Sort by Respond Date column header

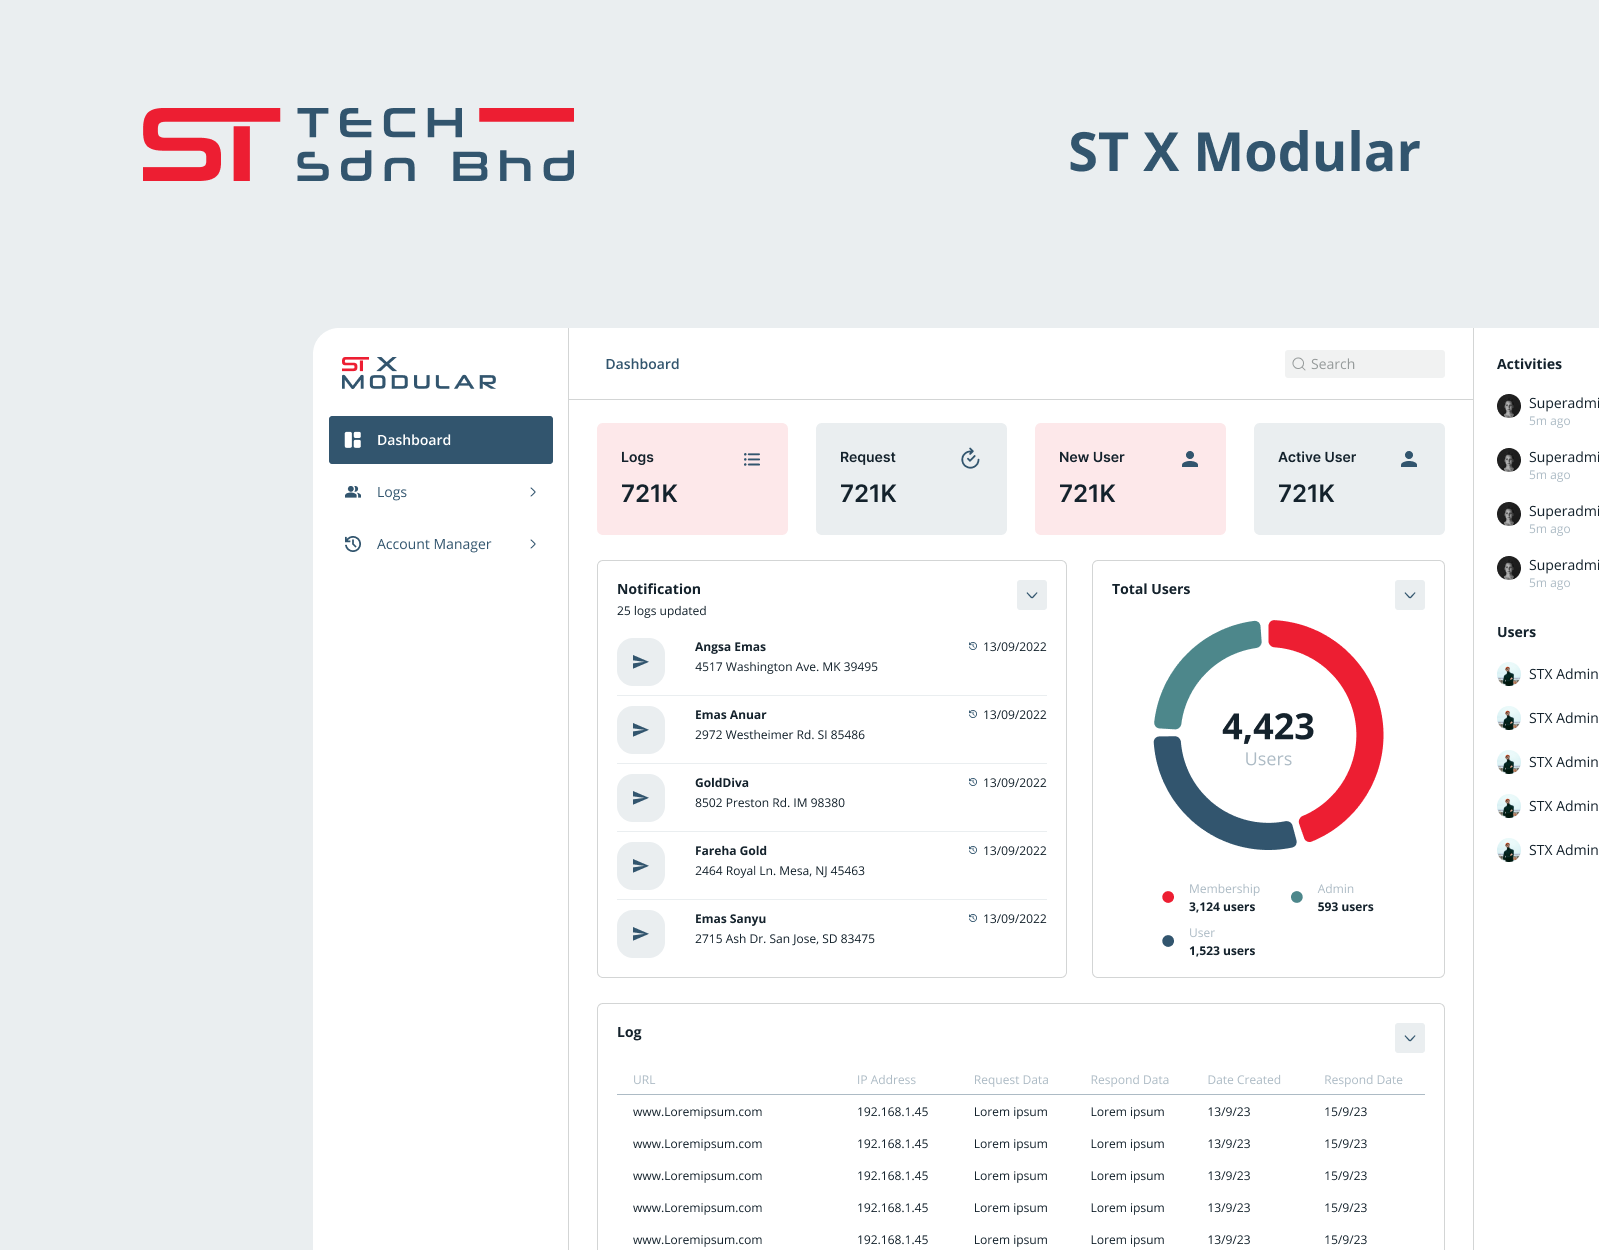coord(1363,1080)
